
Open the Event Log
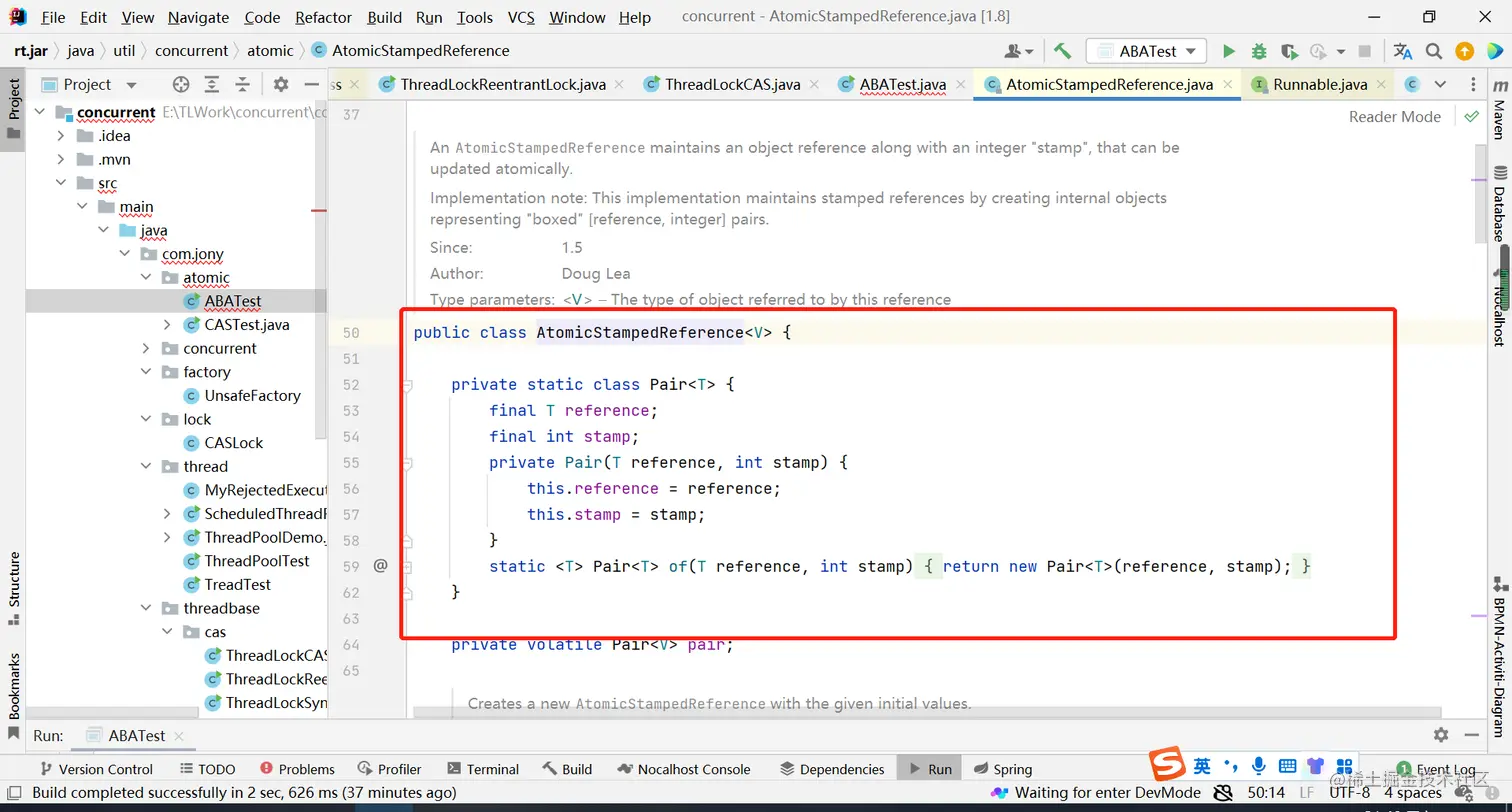click(x=1437, y=769)
